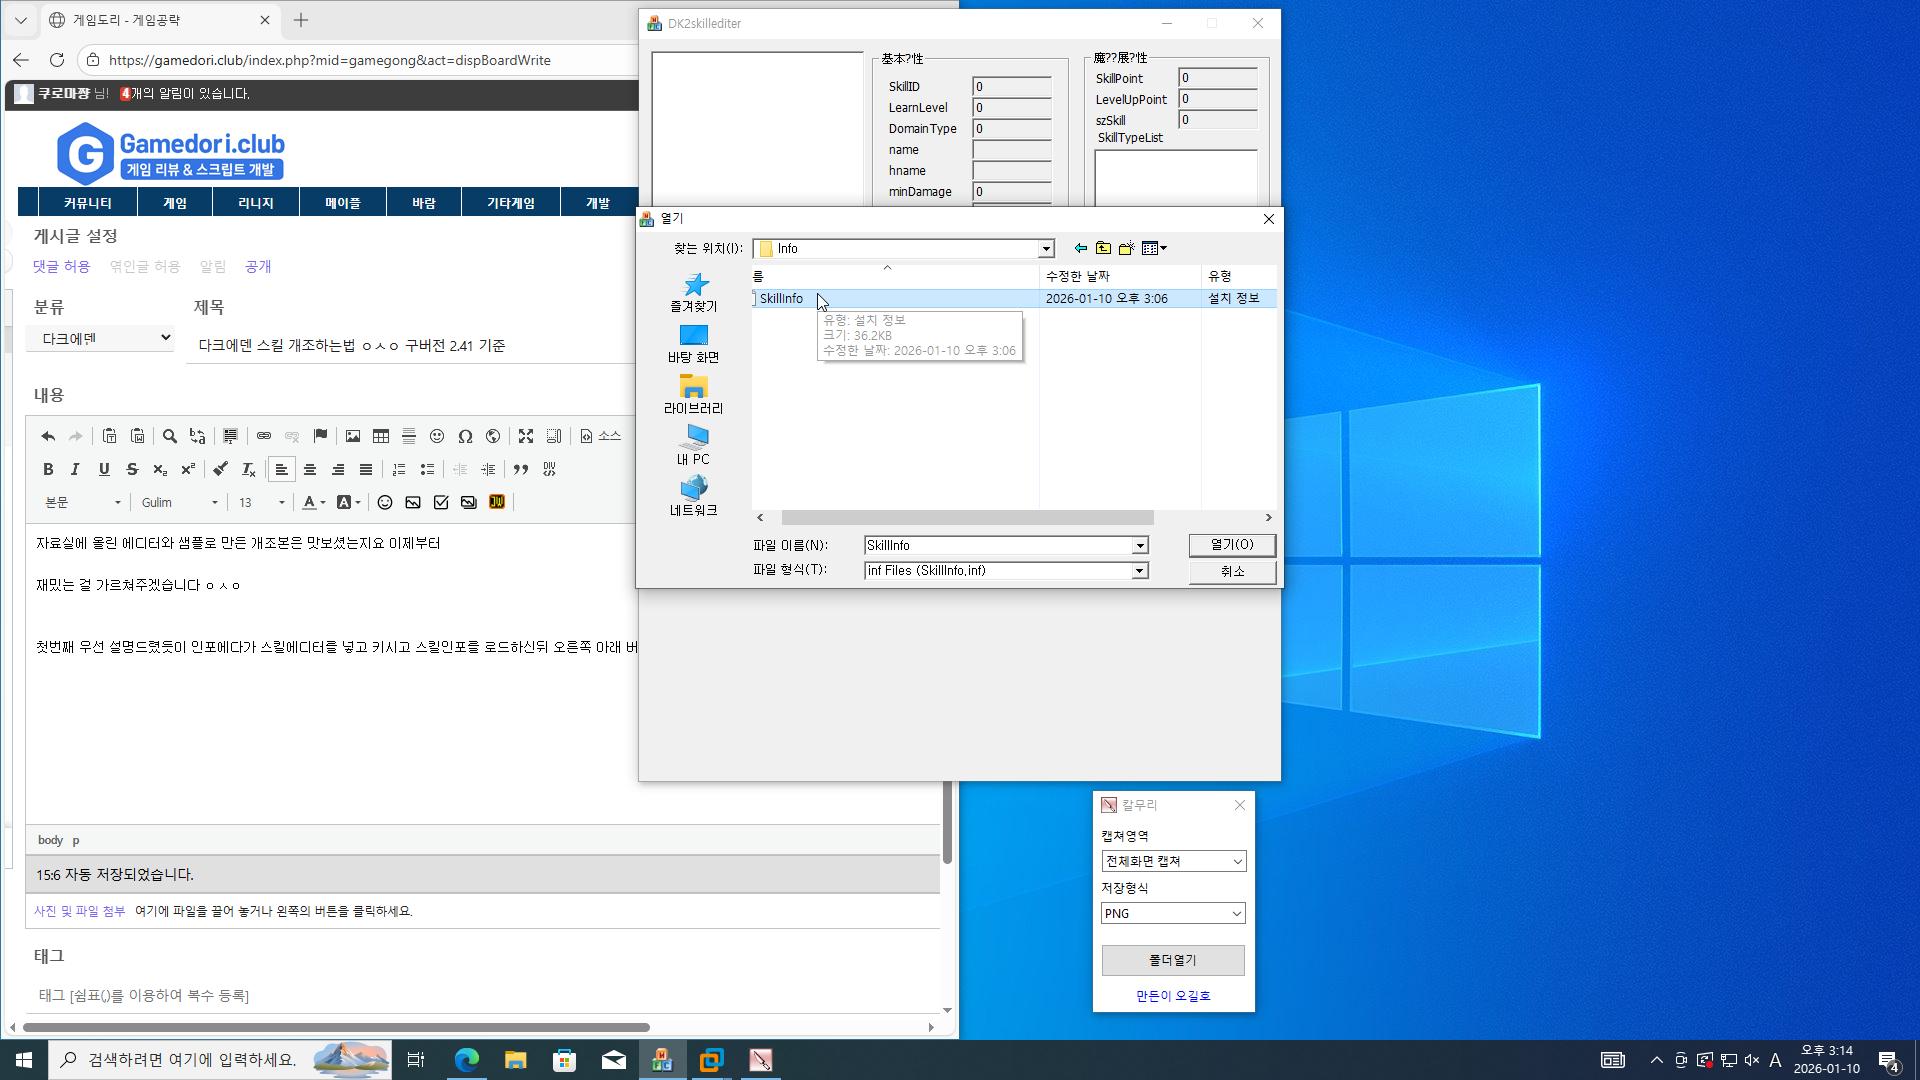The width and height of the screenshot is (1920, 1080).
Task: Open the 리니지 menu item
Action: (x=256, y=203)
